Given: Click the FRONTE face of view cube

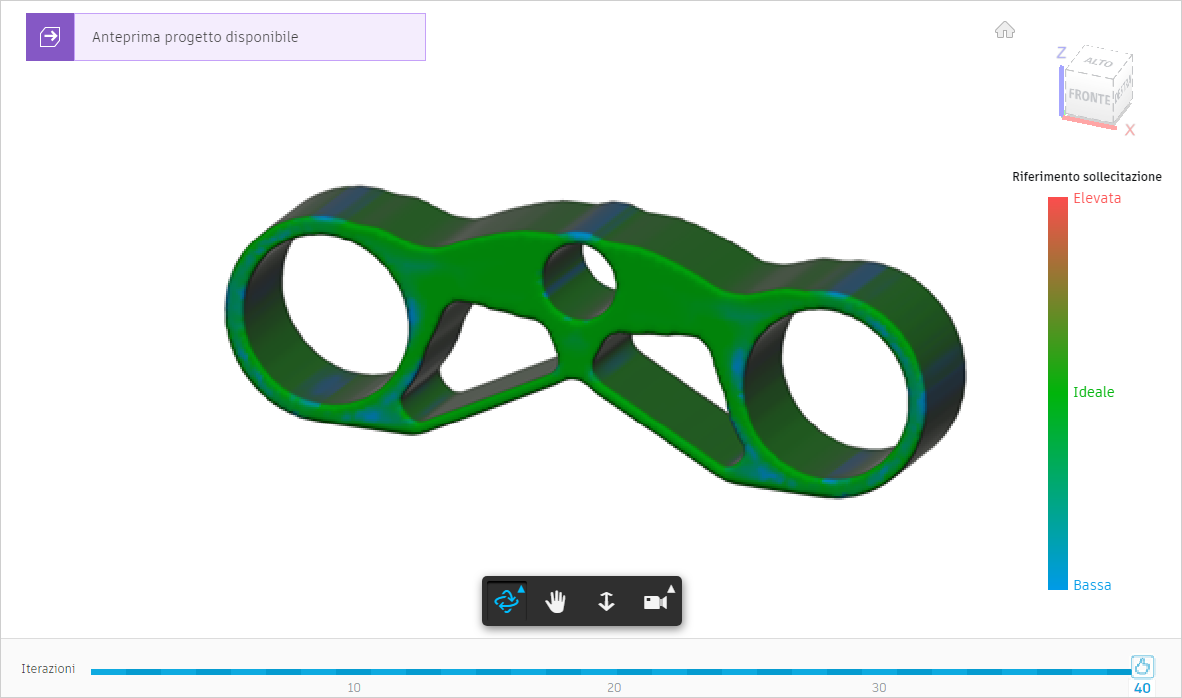Looking at the screenshot, I should coord(1089,96).
